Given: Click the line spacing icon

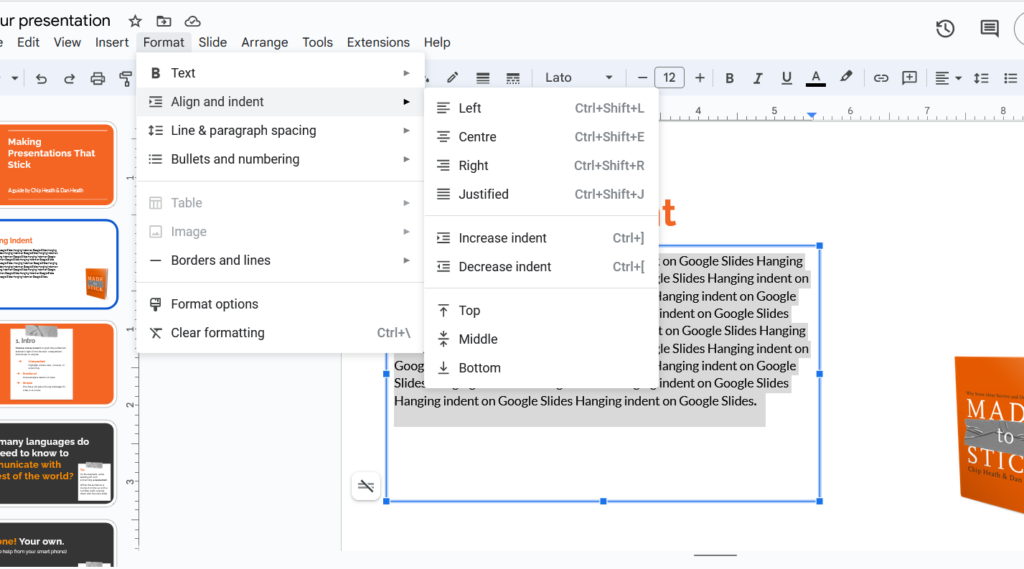Looking at the screenshot, I should coord(981,78).
